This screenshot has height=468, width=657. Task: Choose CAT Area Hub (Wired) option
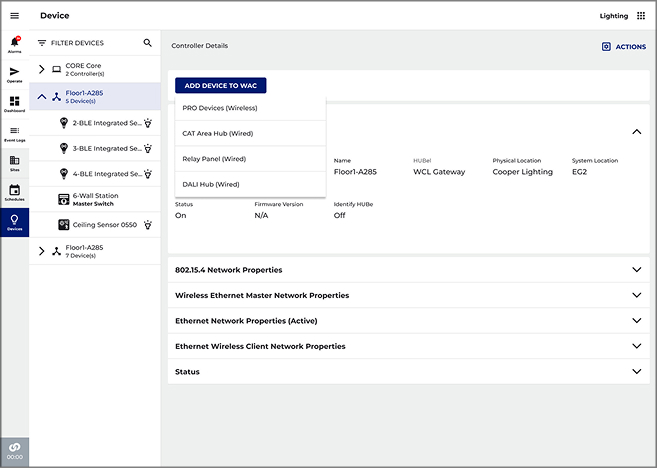pyautogui.click(x=250, y=134)
